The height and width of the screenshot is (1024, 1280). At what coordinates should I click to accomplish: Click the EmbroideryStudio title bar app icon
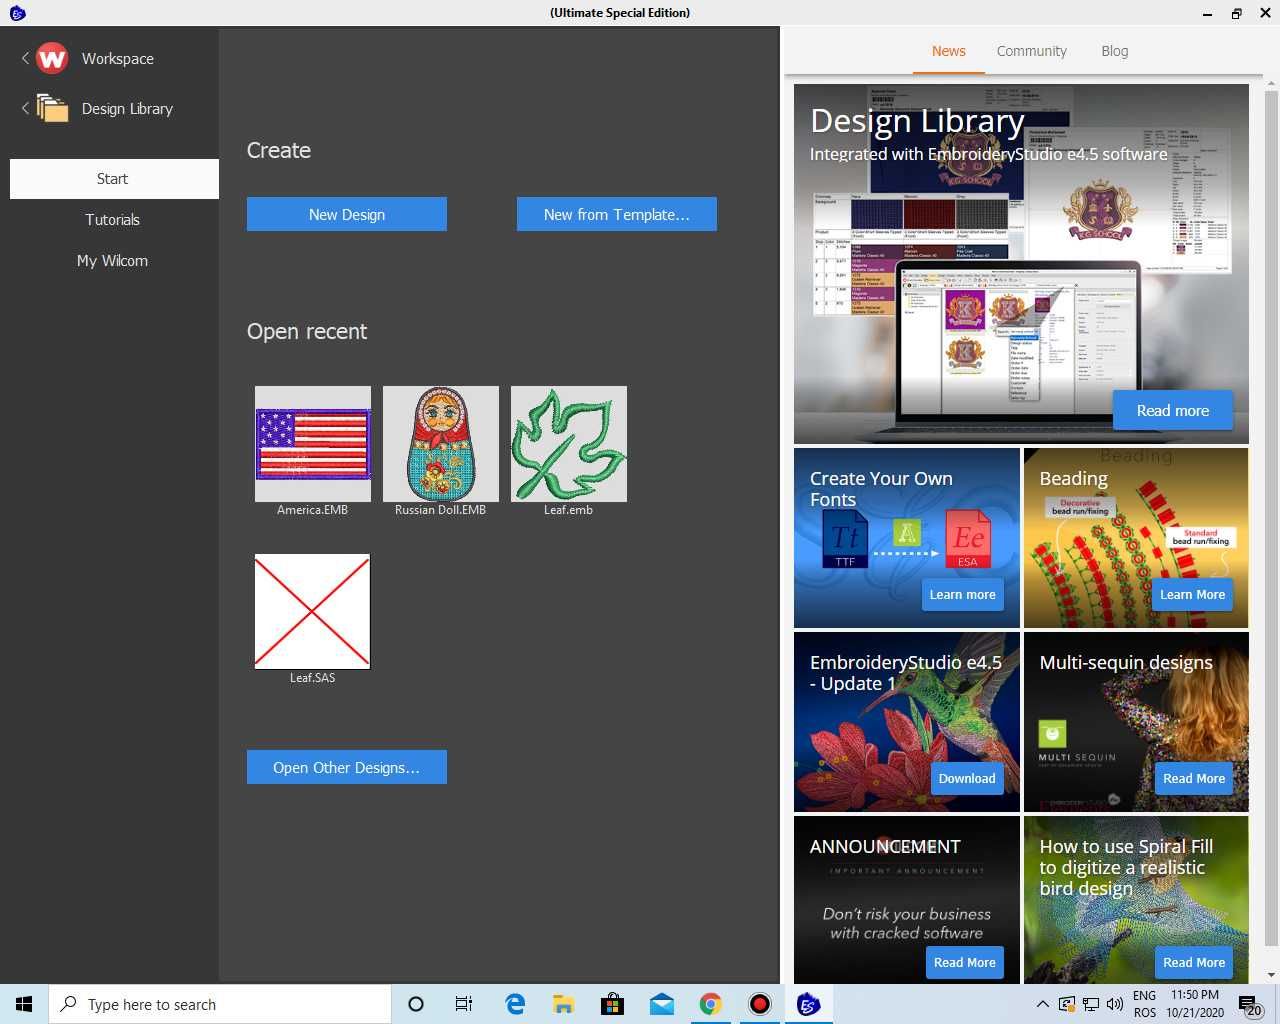pyautogui.click(x=17, y=13)
